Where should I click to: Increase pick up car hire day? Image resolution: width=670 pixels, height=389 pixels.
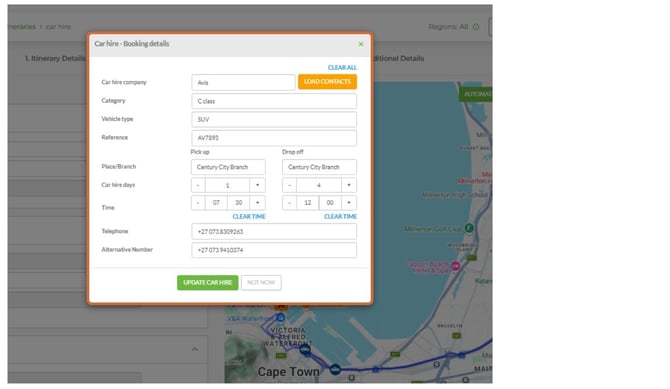(257, 185)
